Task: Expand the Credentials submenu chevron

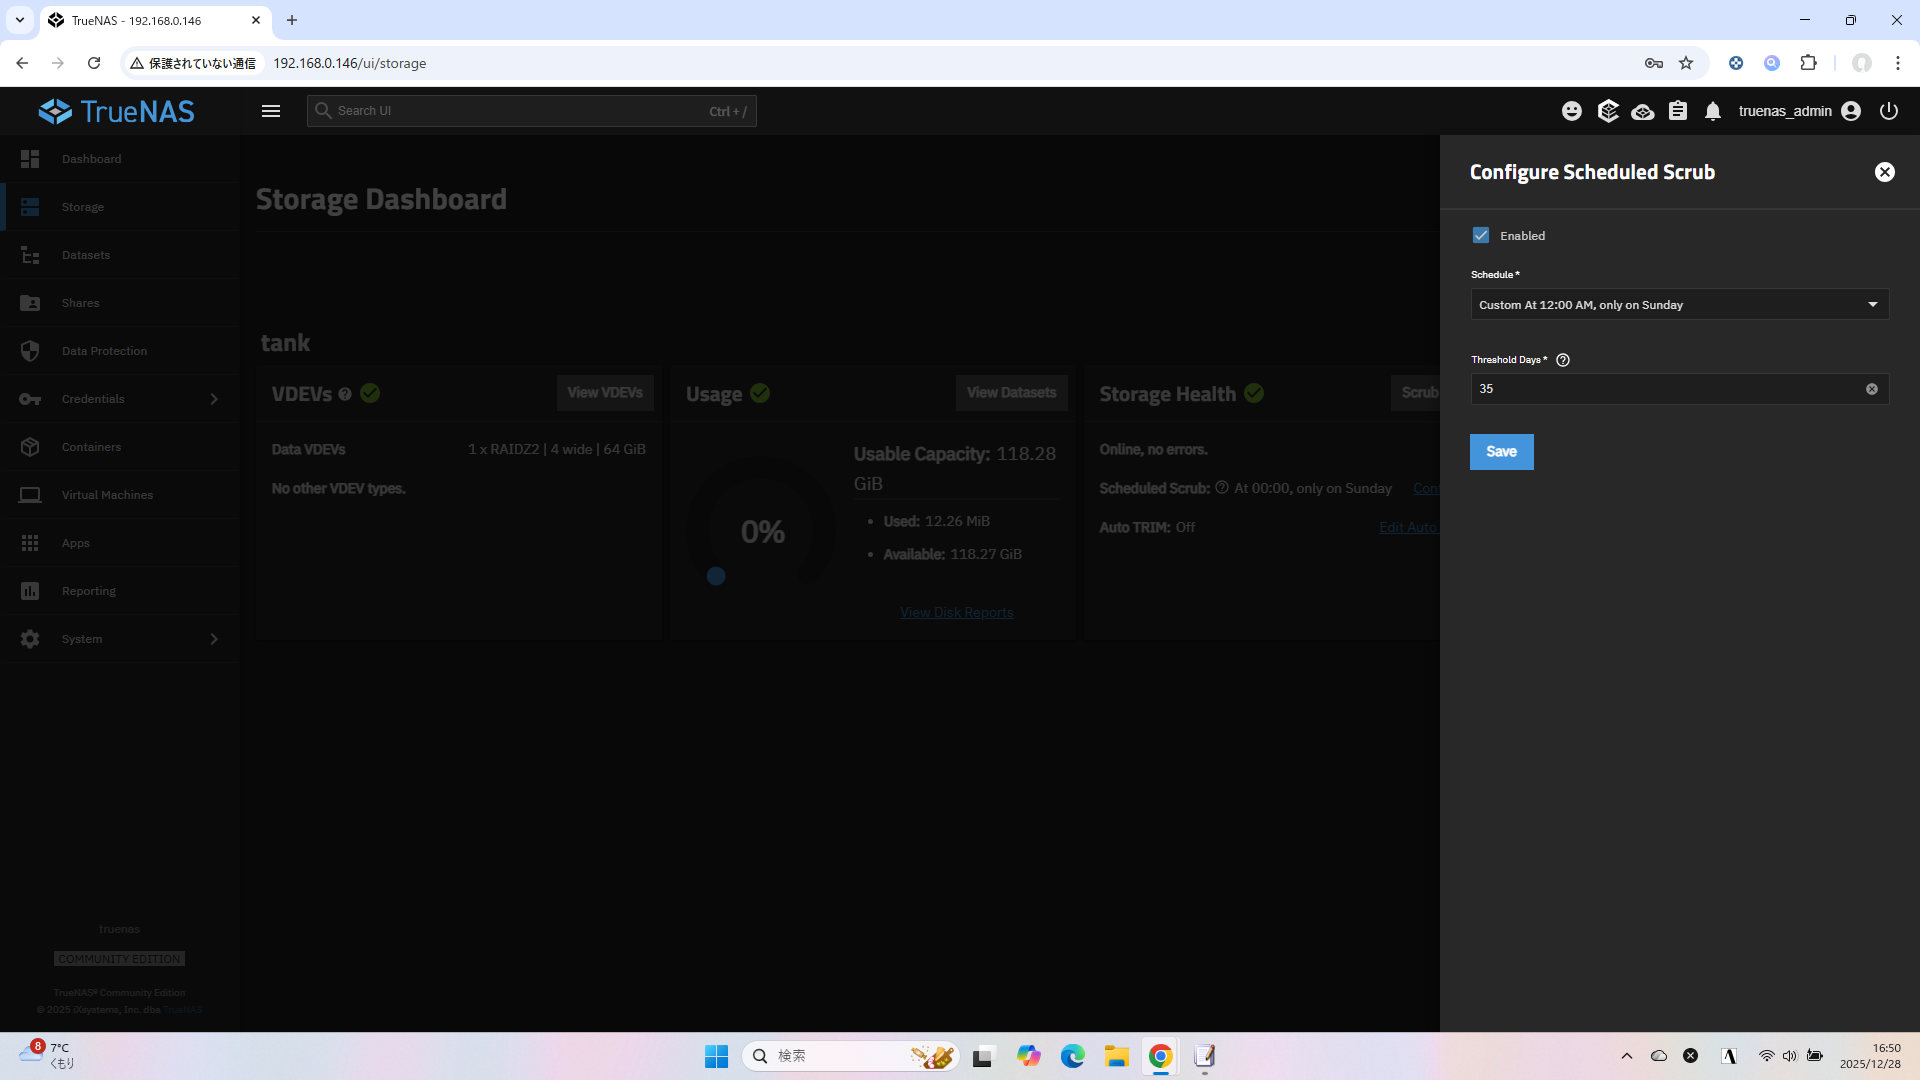Action: [214, 399]
